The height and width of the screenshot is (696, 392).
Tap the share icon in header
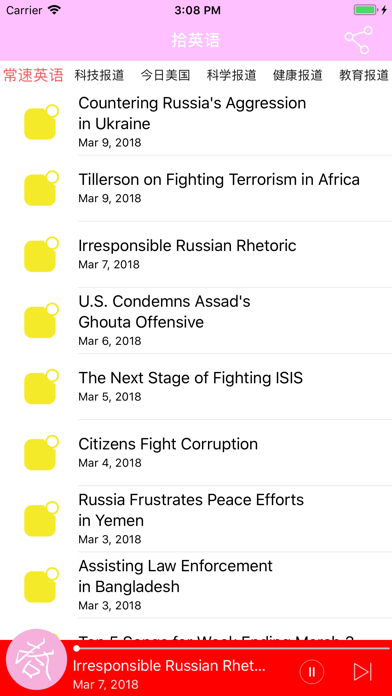(359, 40)
